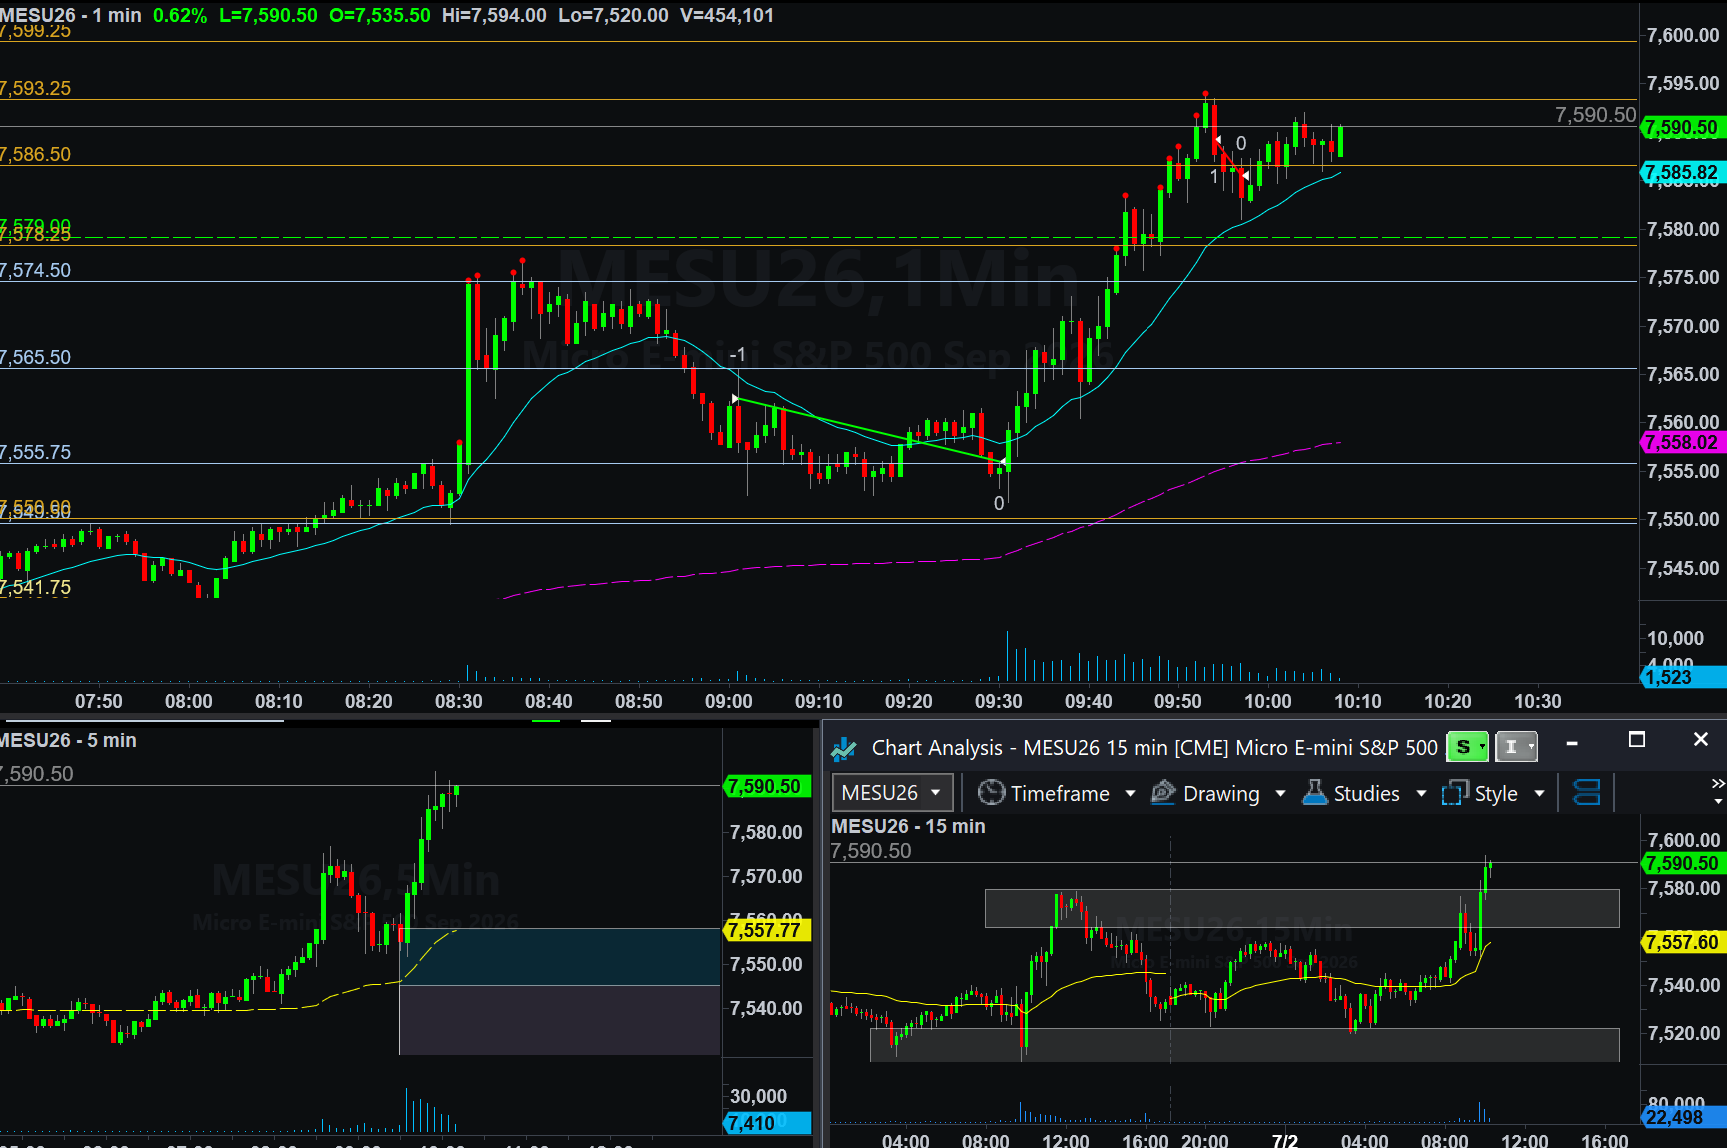Toggle the green S symbol-link button
The width and height of the screenshot is (1727, 1148).
coord(1467,747)
